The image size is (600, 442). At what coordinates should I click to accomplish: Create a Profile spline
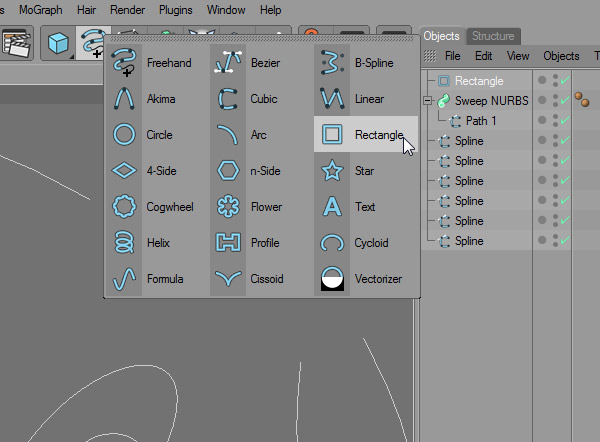coord(261,243)
